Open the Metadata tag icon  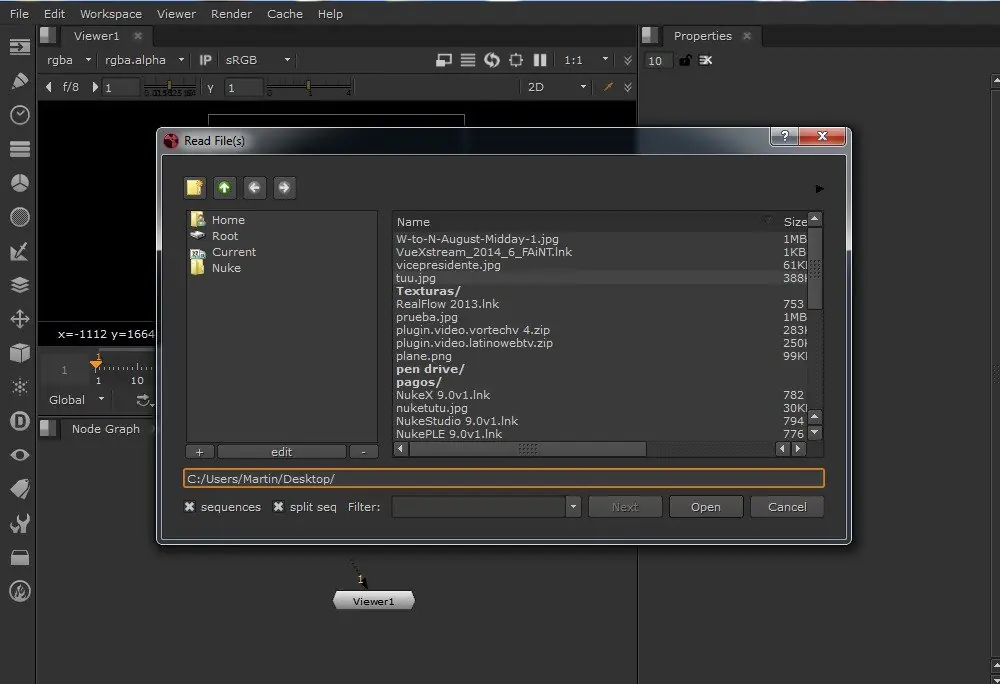20,489
